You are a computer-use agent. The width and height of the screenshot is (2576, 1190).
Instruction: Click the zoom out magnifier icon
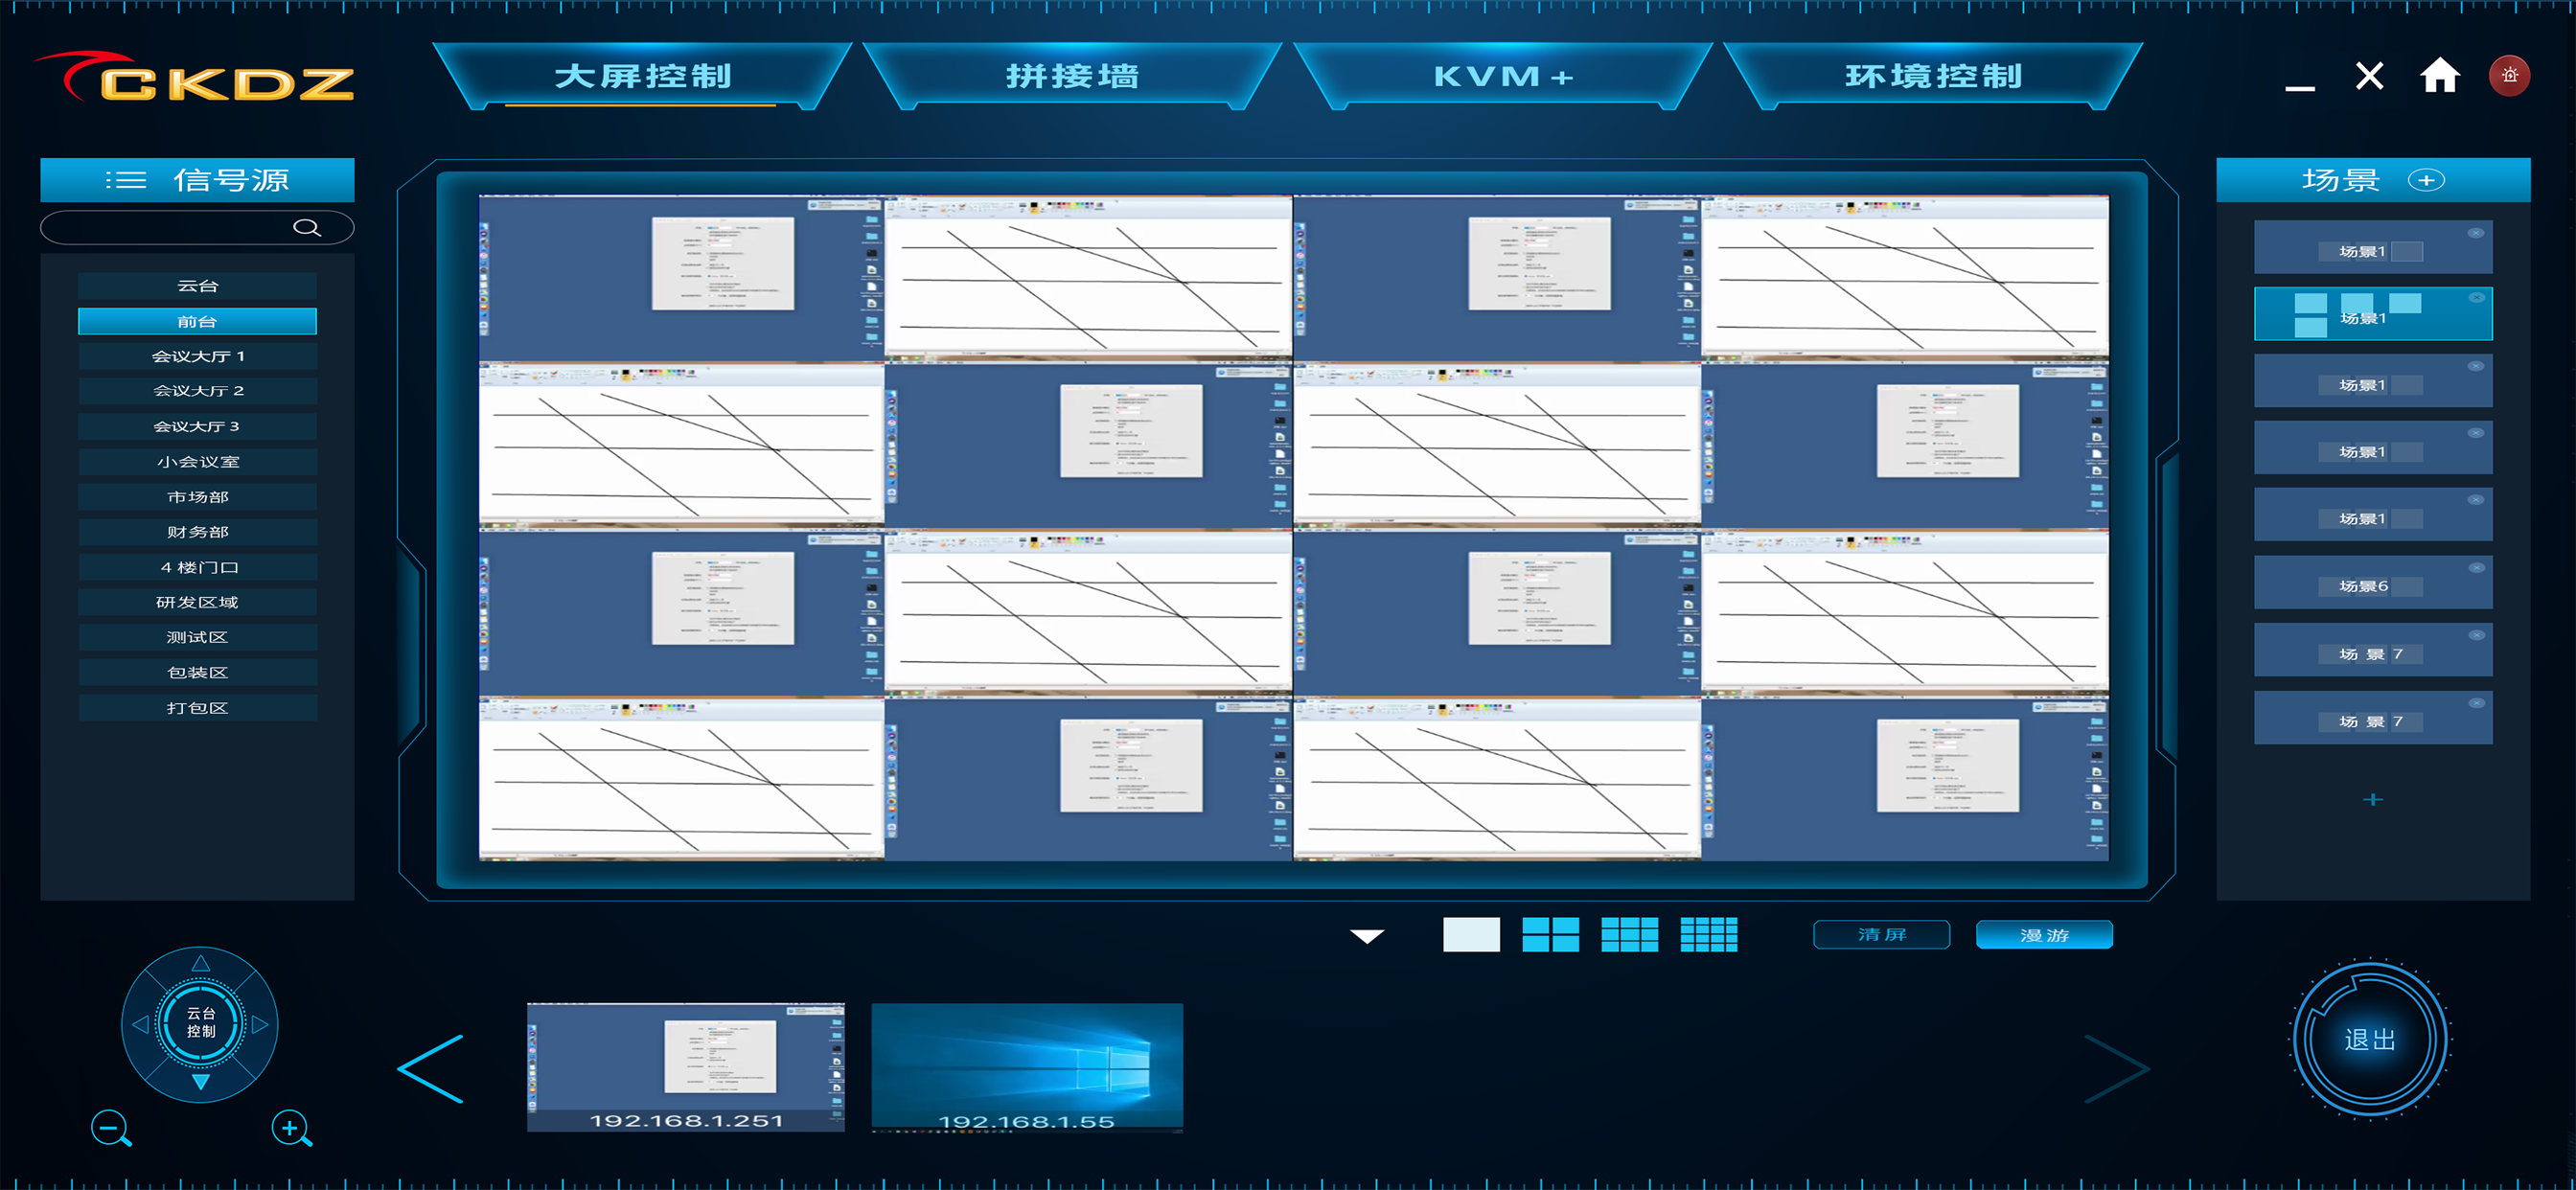tap(110, 1129)
